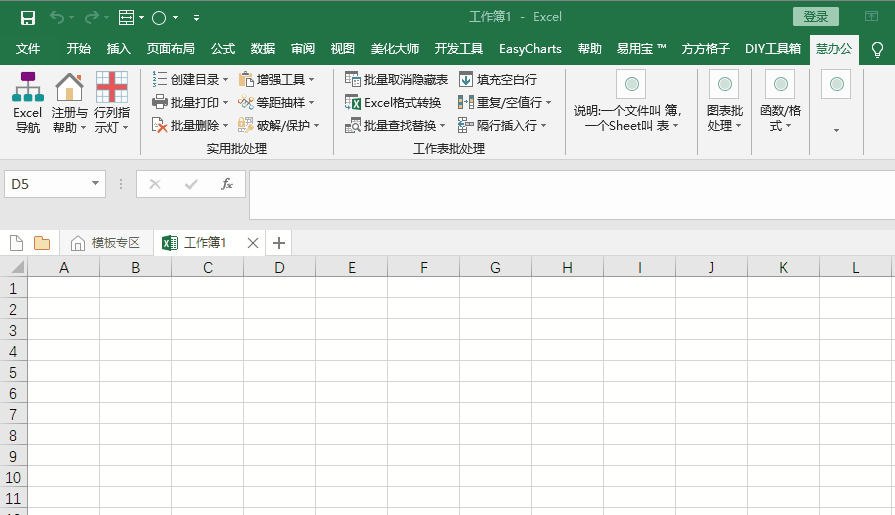
Task: Click the Undo arrow icon
Action: (x=57, y=17)
